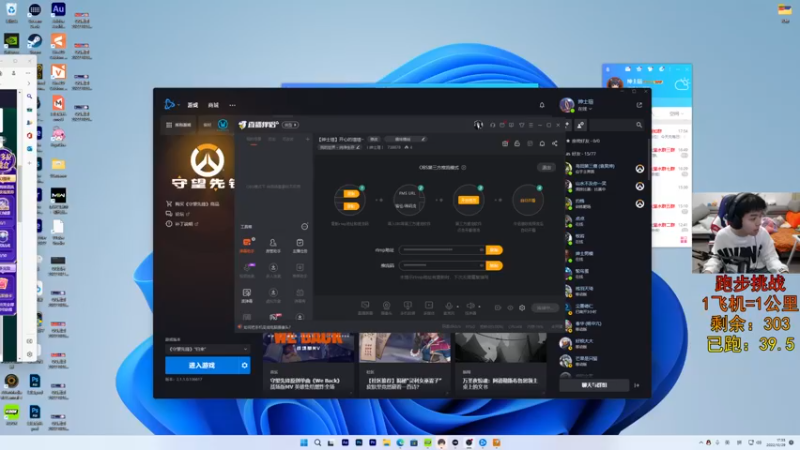Click the pop-out icon at Battle.net top right
Image resolution: width=800 pixels, height=450 pixels.
tap(639, 105)
